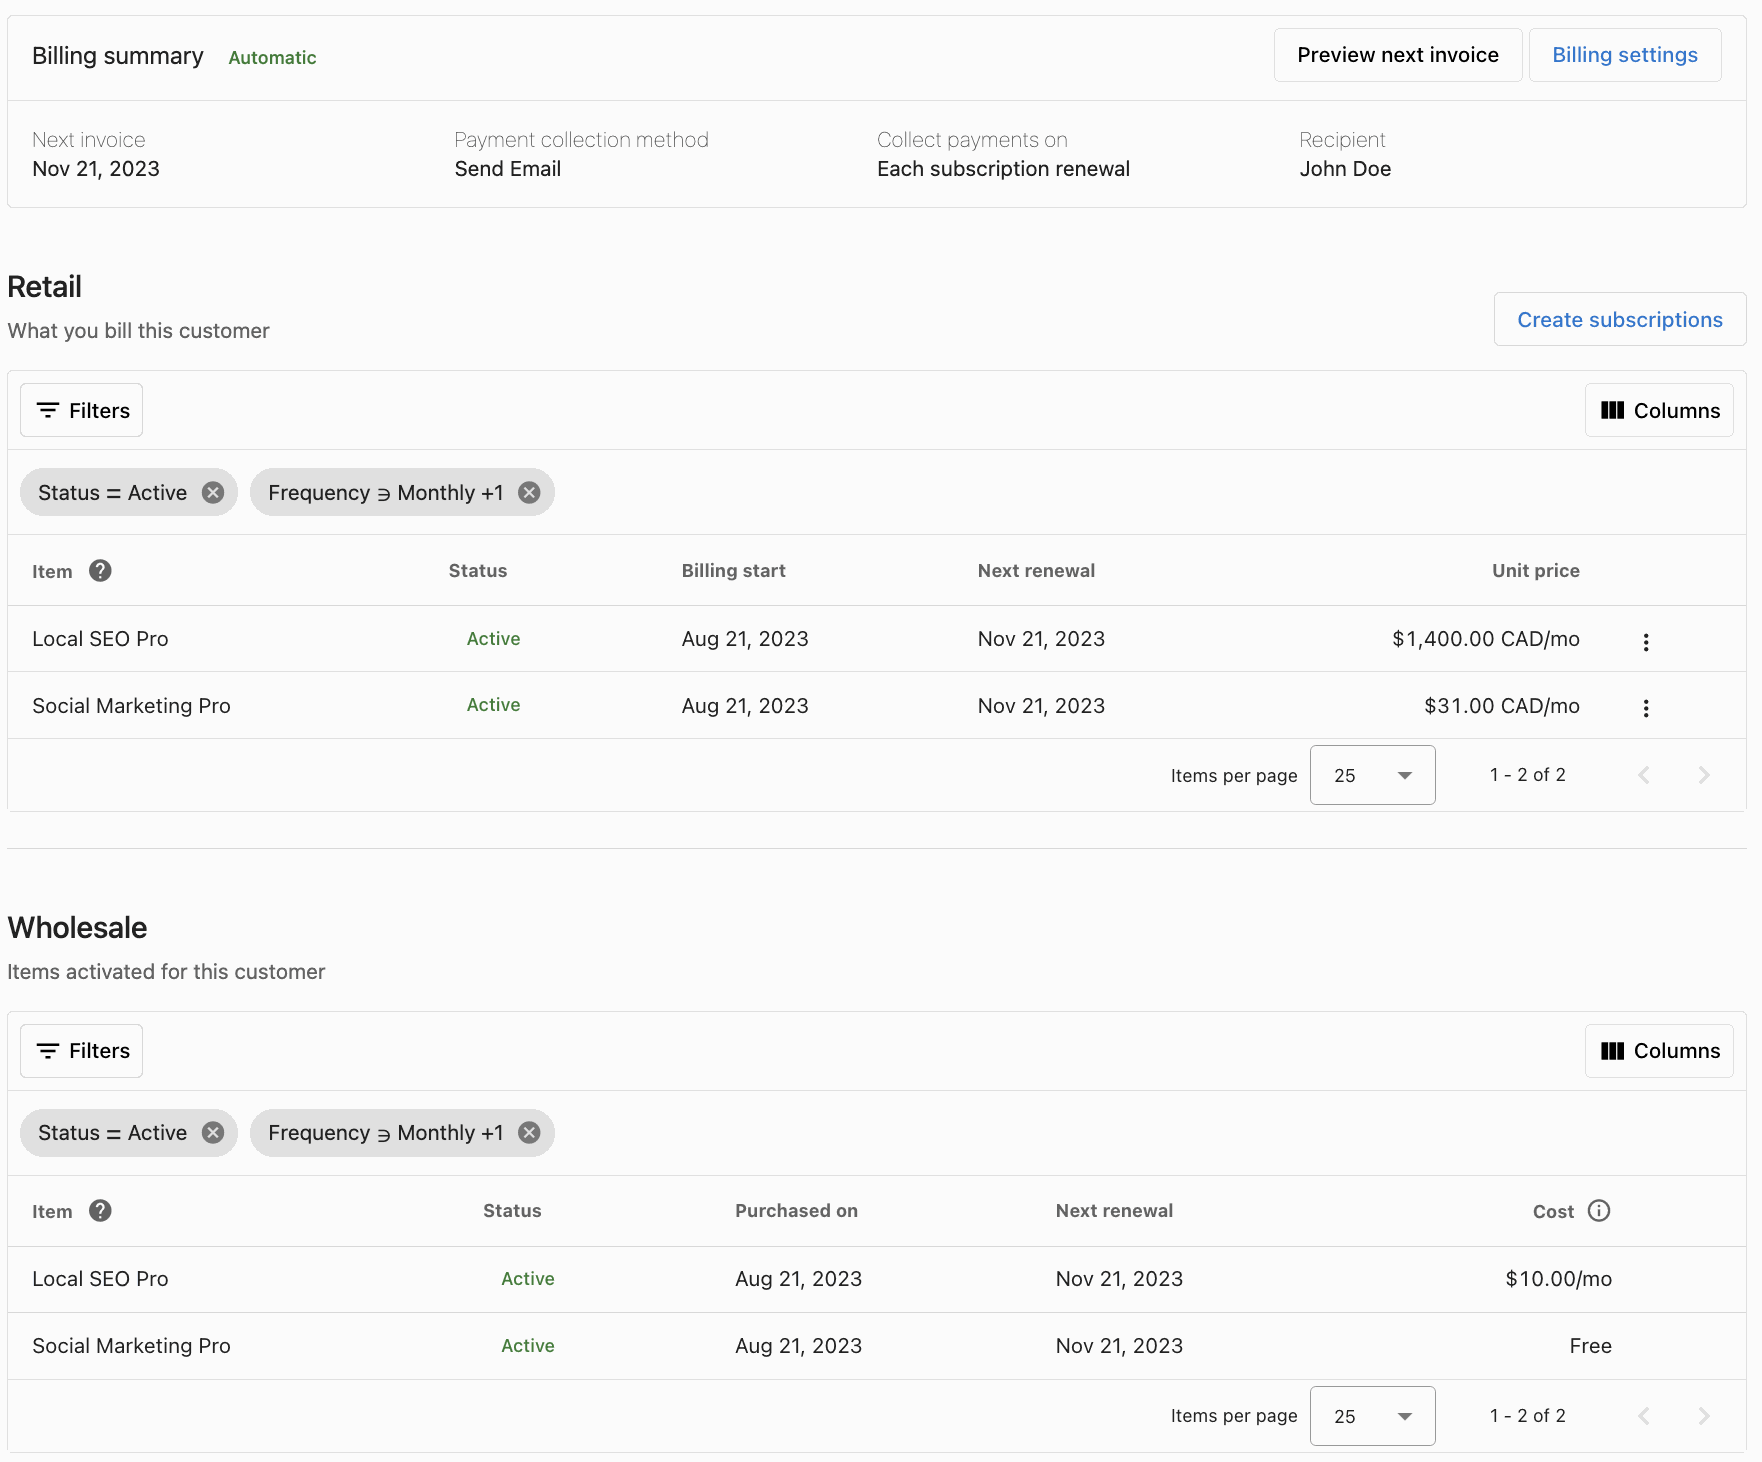Open the help icon beside Wholesale Item header

[100, 1211]
